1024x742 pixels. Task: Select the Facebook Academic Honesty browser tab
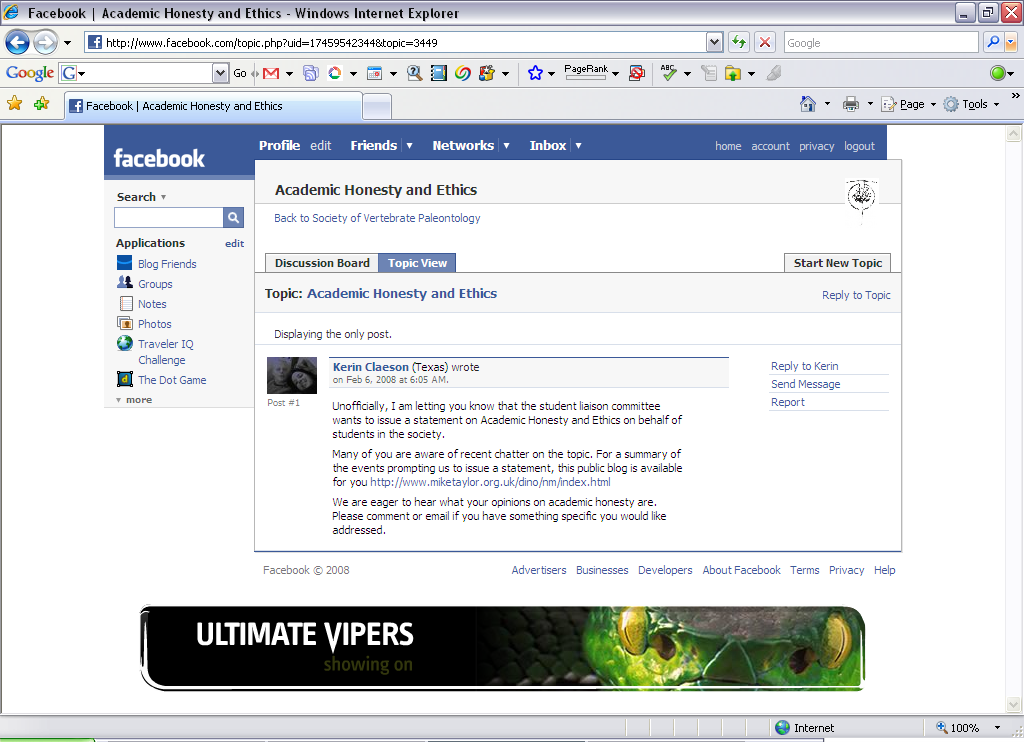click(x=213, y=106)
